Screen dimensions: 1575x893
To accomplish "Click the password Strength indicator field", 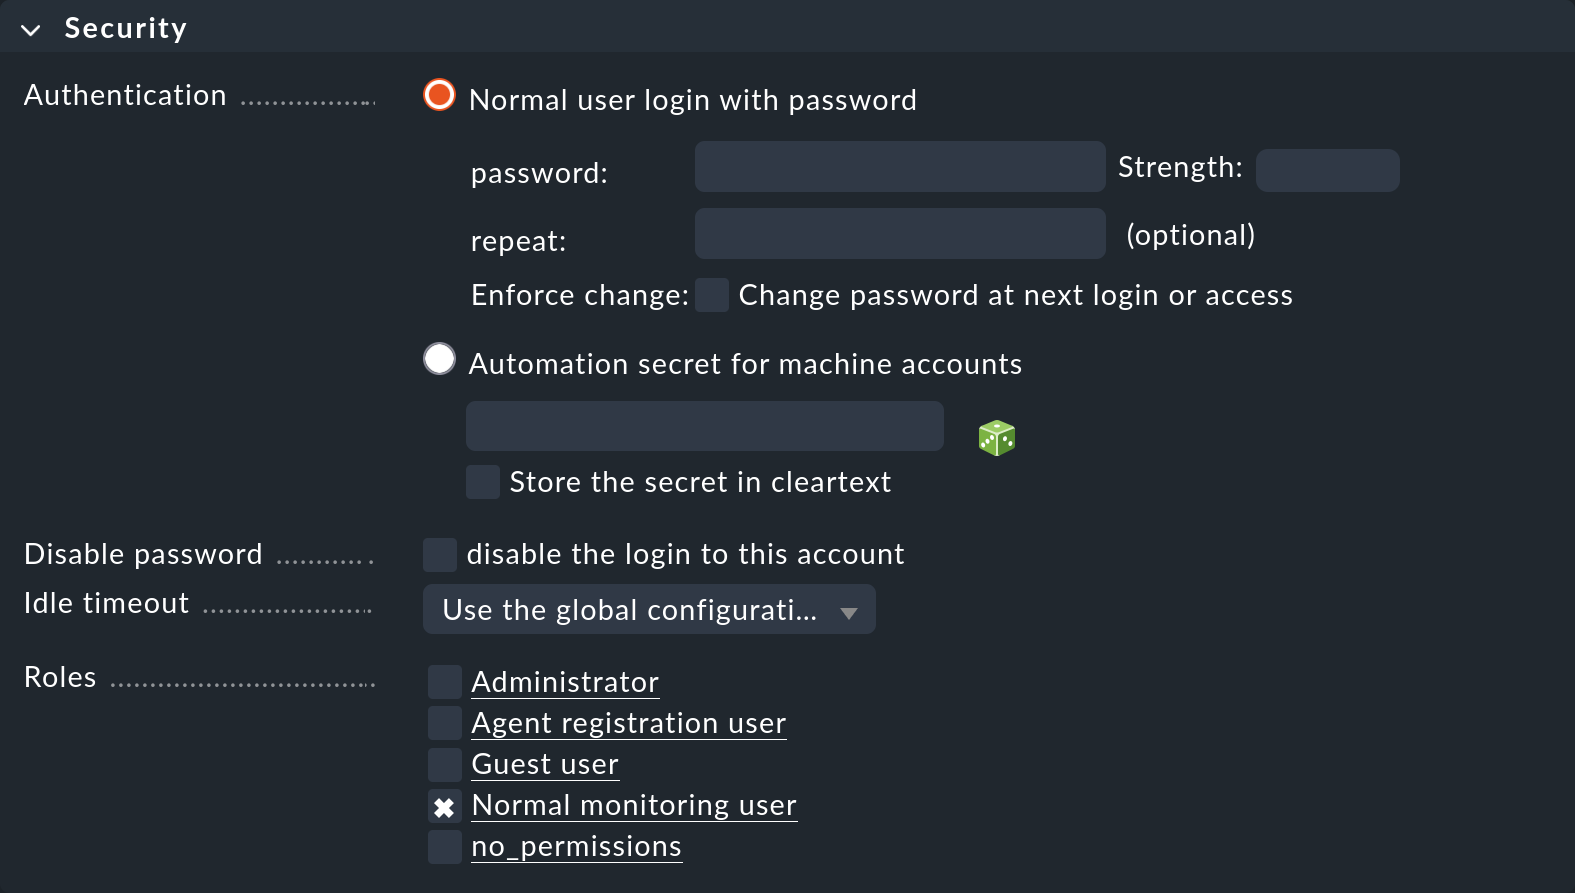I will tap(1327, 170).
